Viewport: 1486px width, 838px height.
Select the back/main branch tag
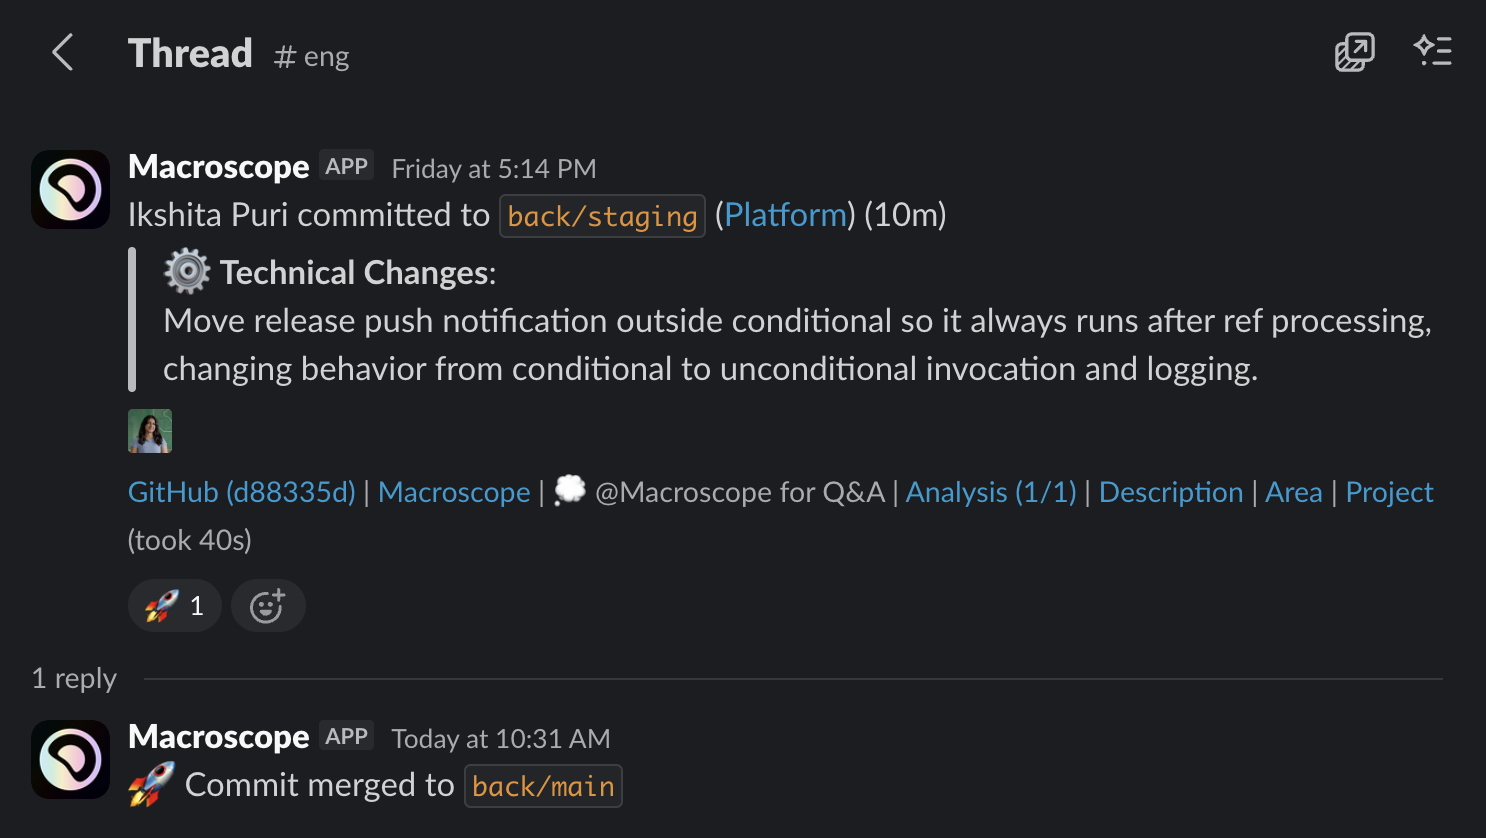543,786
